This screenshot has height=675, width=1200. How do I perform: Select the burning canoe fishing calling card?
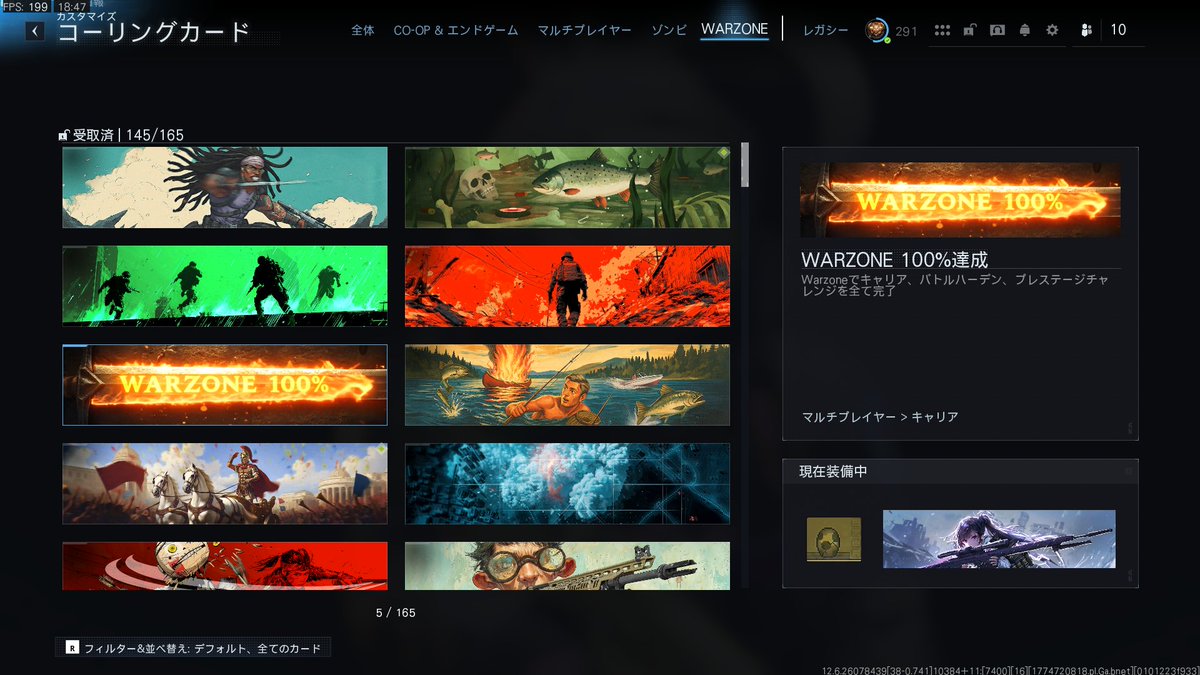pos(567,385)
